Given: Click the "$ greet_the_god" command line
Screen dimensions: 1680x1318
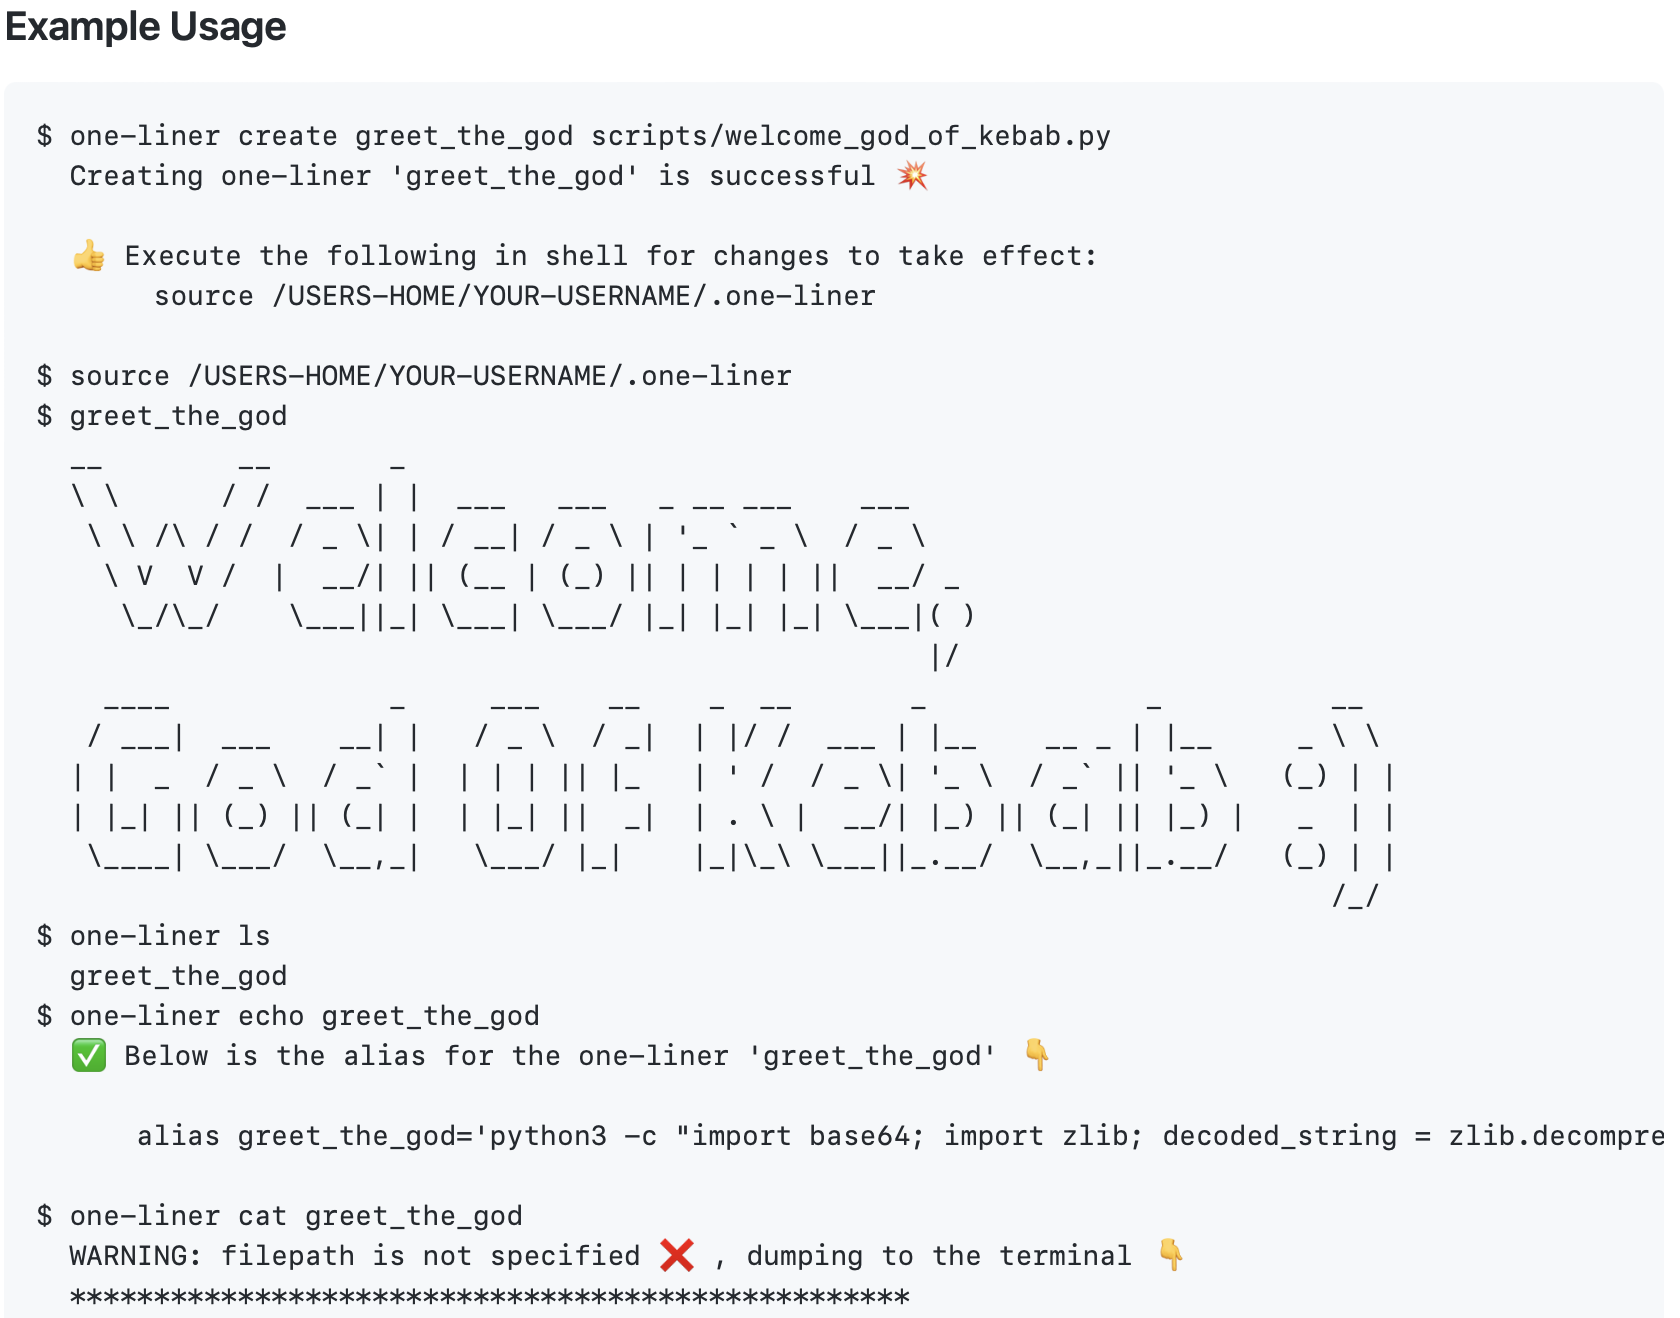Looking at the screenshot, I should pos(178,416).
